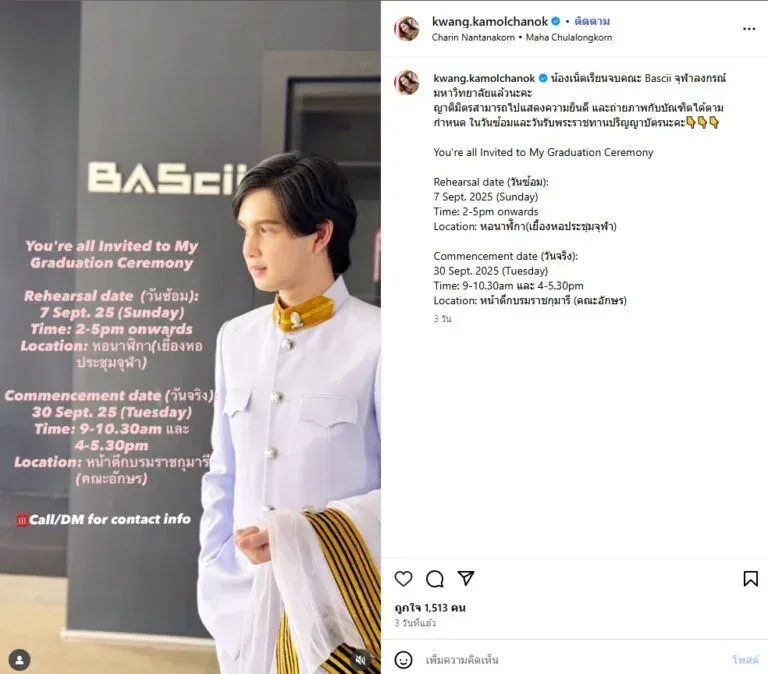This screenshot has width=768, height=674.
Task: Show tagged people icon on photo
Action: (20, 660)
